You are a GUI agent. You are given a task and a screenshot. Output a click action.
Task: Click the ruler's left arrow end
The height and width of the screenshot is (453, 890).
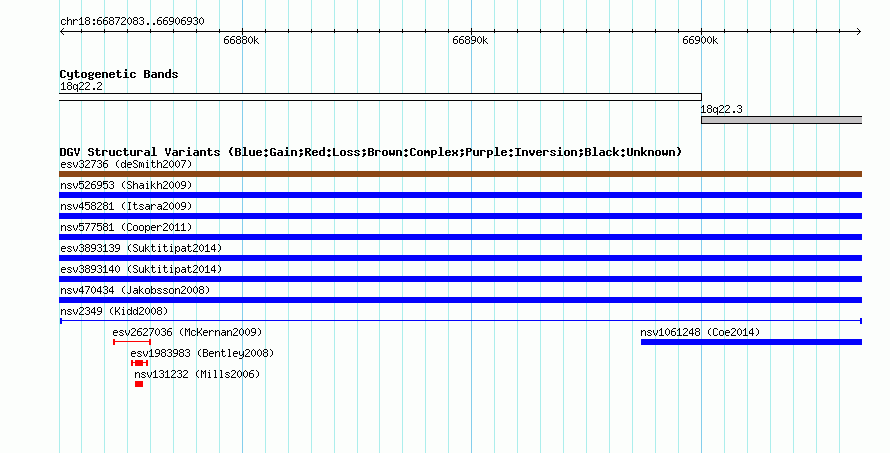[x=62, y=32]
